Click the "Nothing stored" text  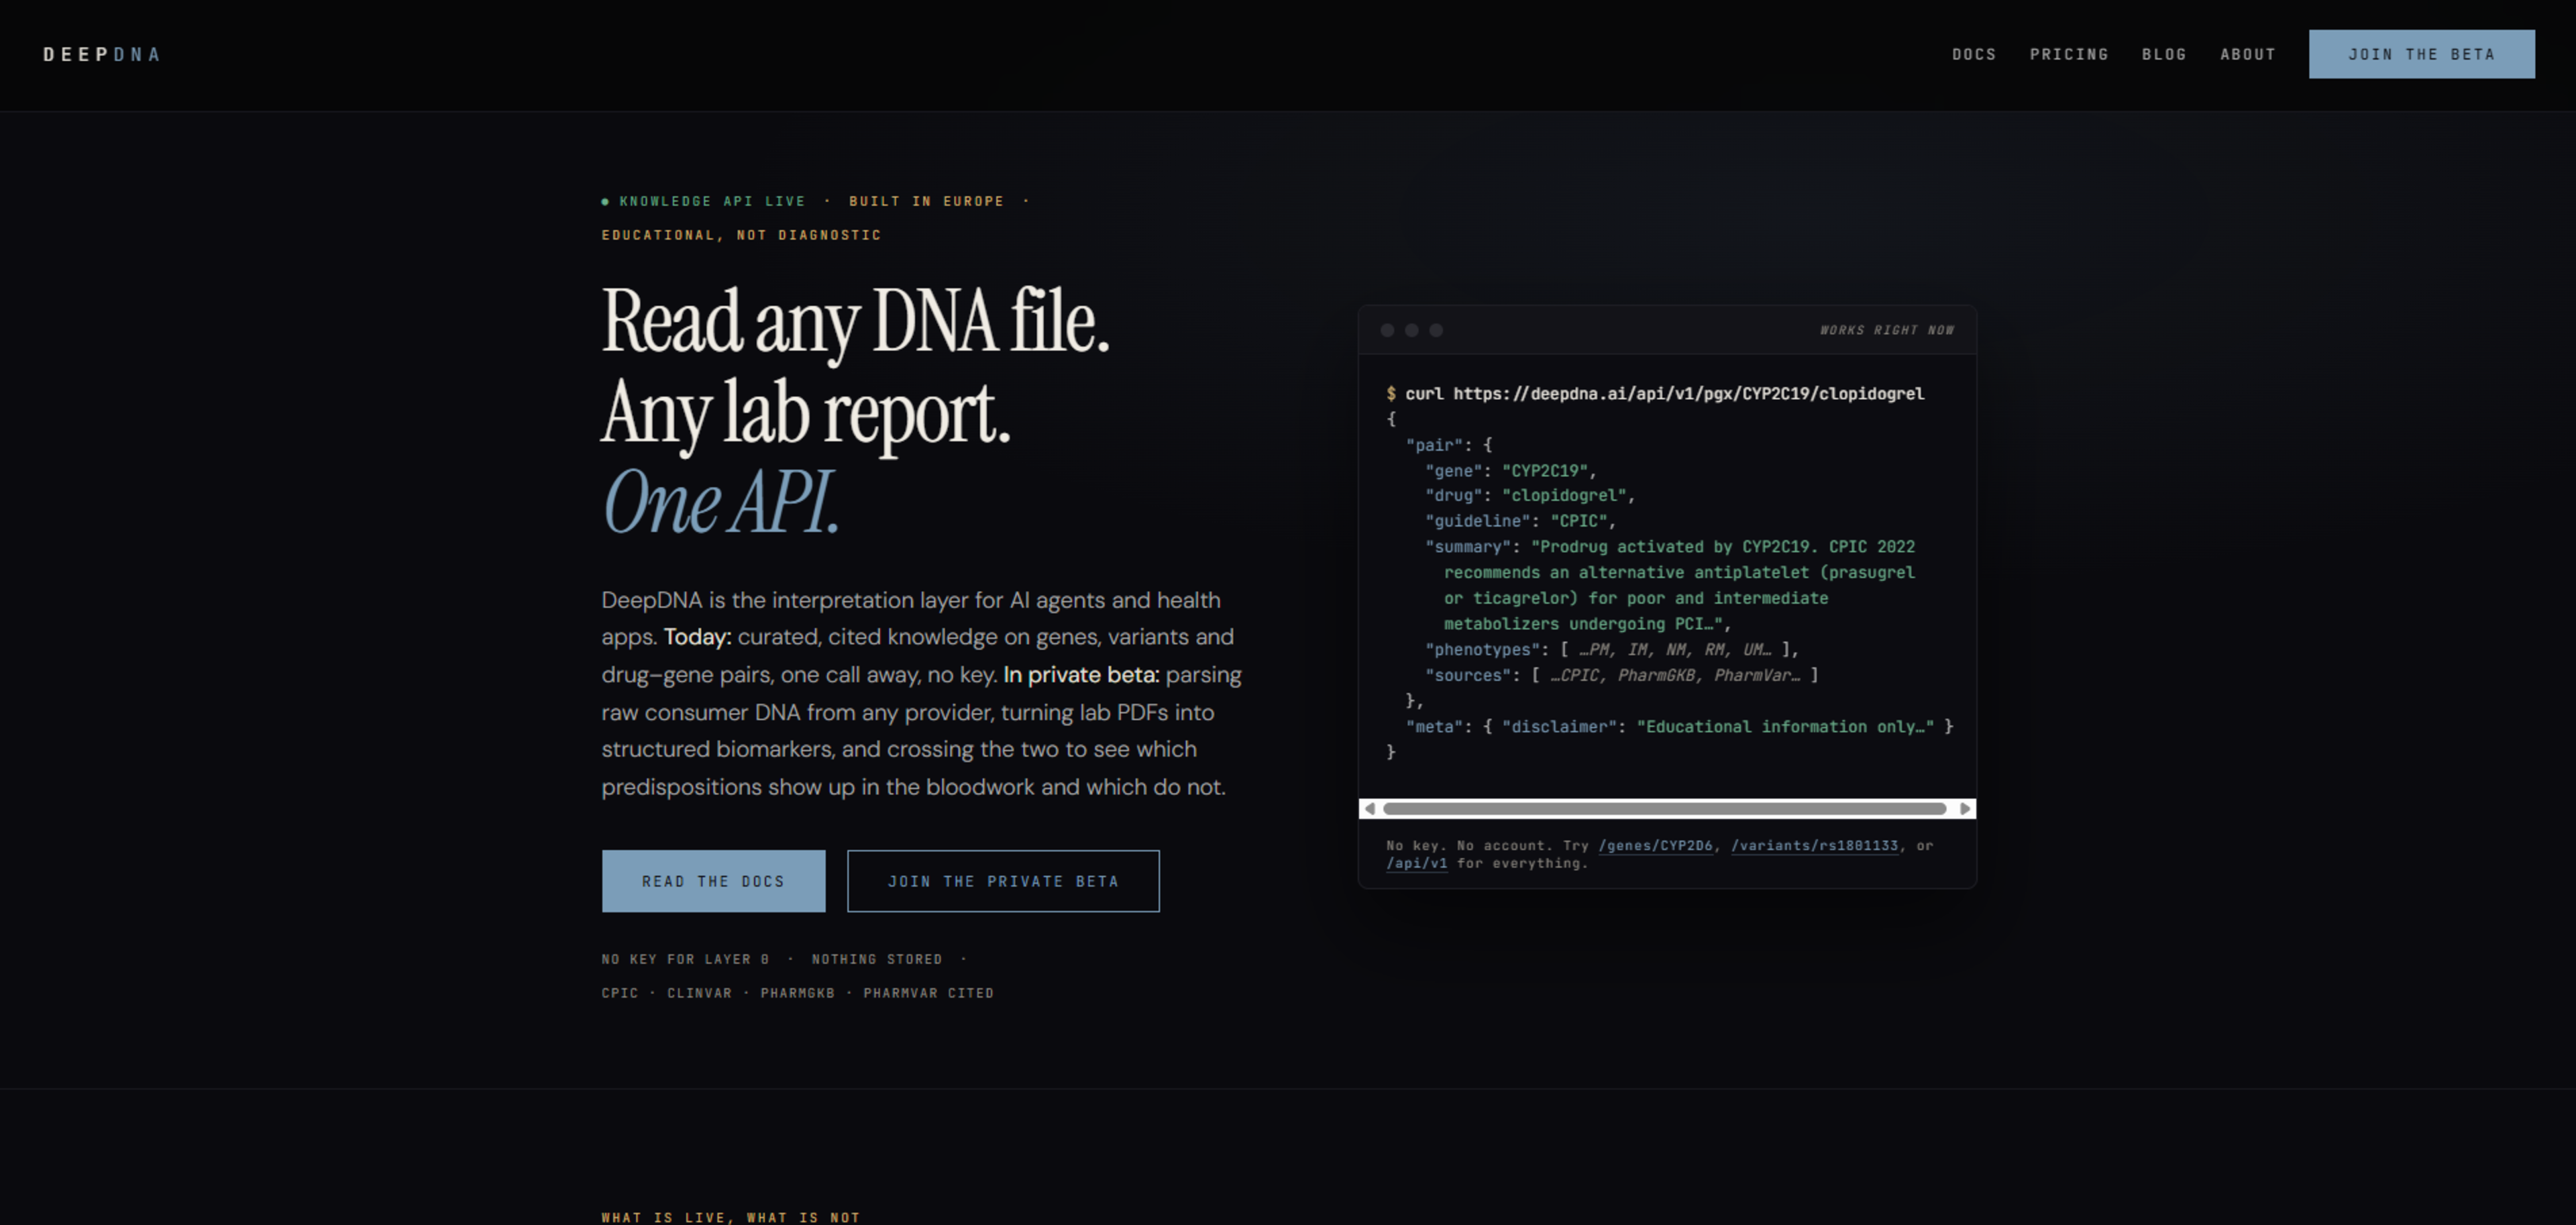877,959
